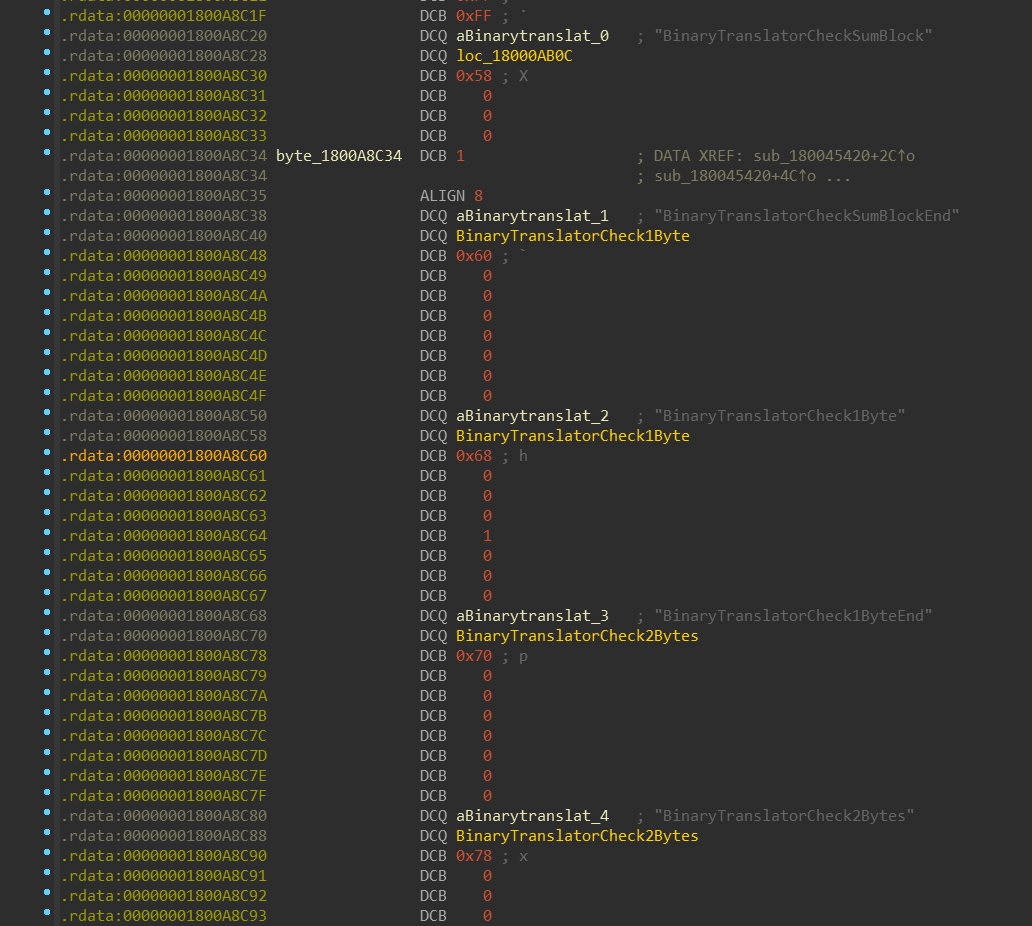Toggle breakpoint dot at address 1800A8C38
Screen dimensions: 1032x926
pyautogui.click(x=47, y=213)
